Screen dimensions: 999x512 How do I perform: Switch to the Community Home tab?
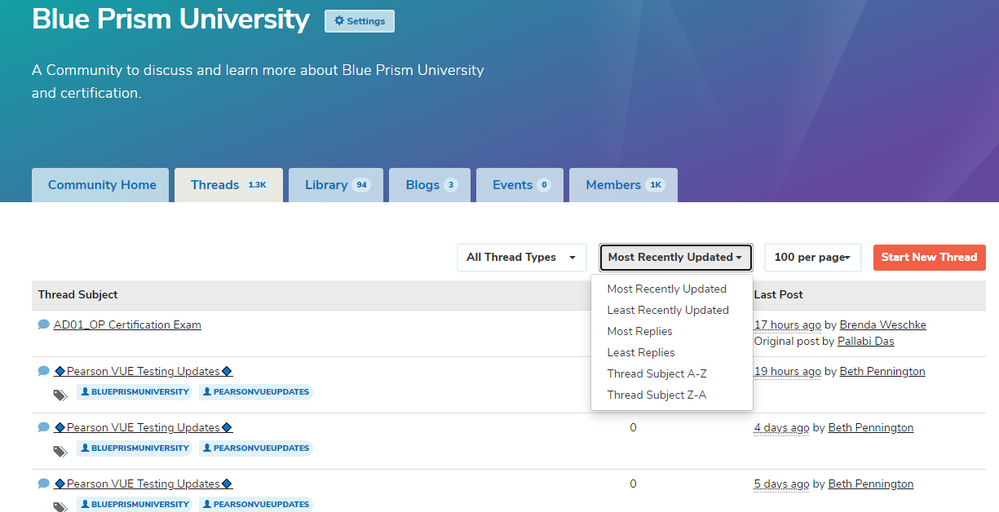(x=102, y=185)
